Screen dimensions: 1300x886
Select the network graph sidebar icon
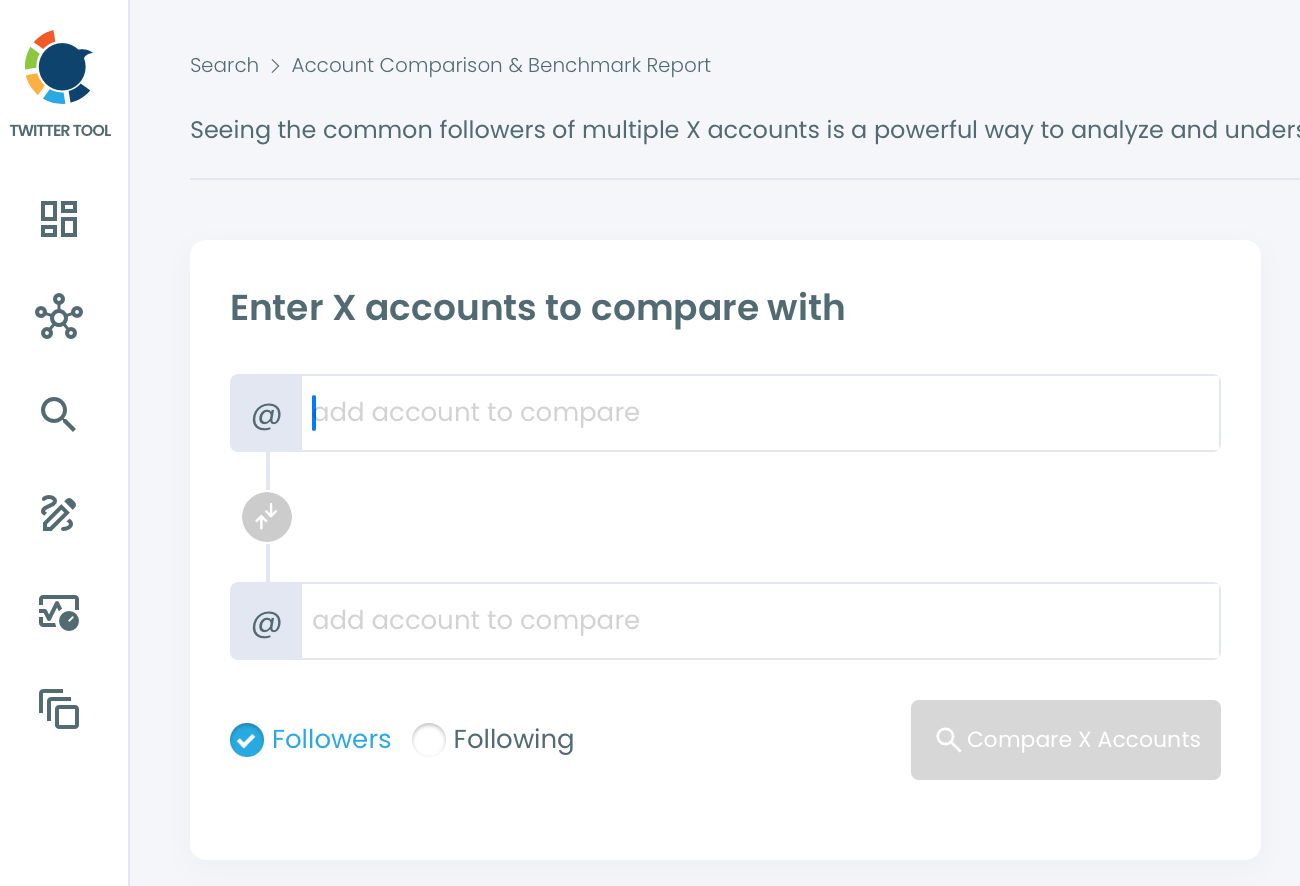click(x=59, y=317)
